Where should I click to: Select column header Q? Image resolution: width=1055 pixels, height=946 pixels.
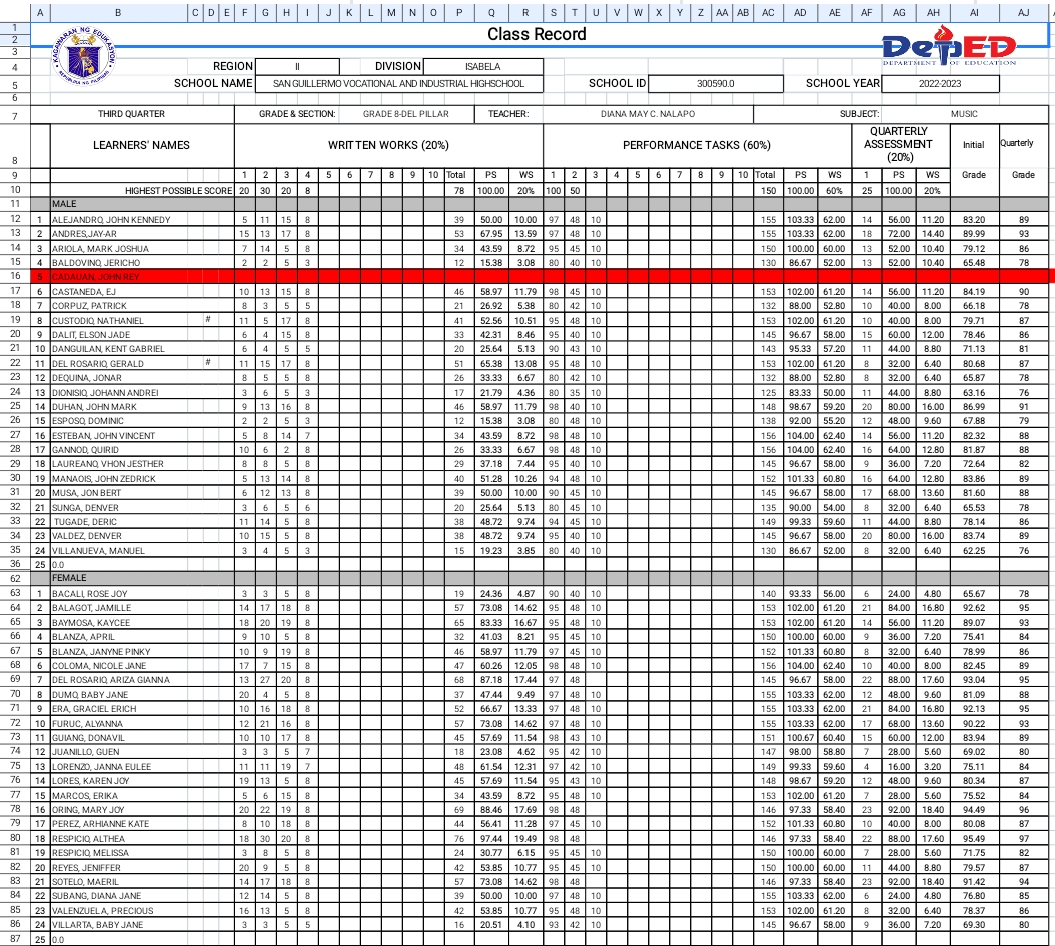[491, 12]
